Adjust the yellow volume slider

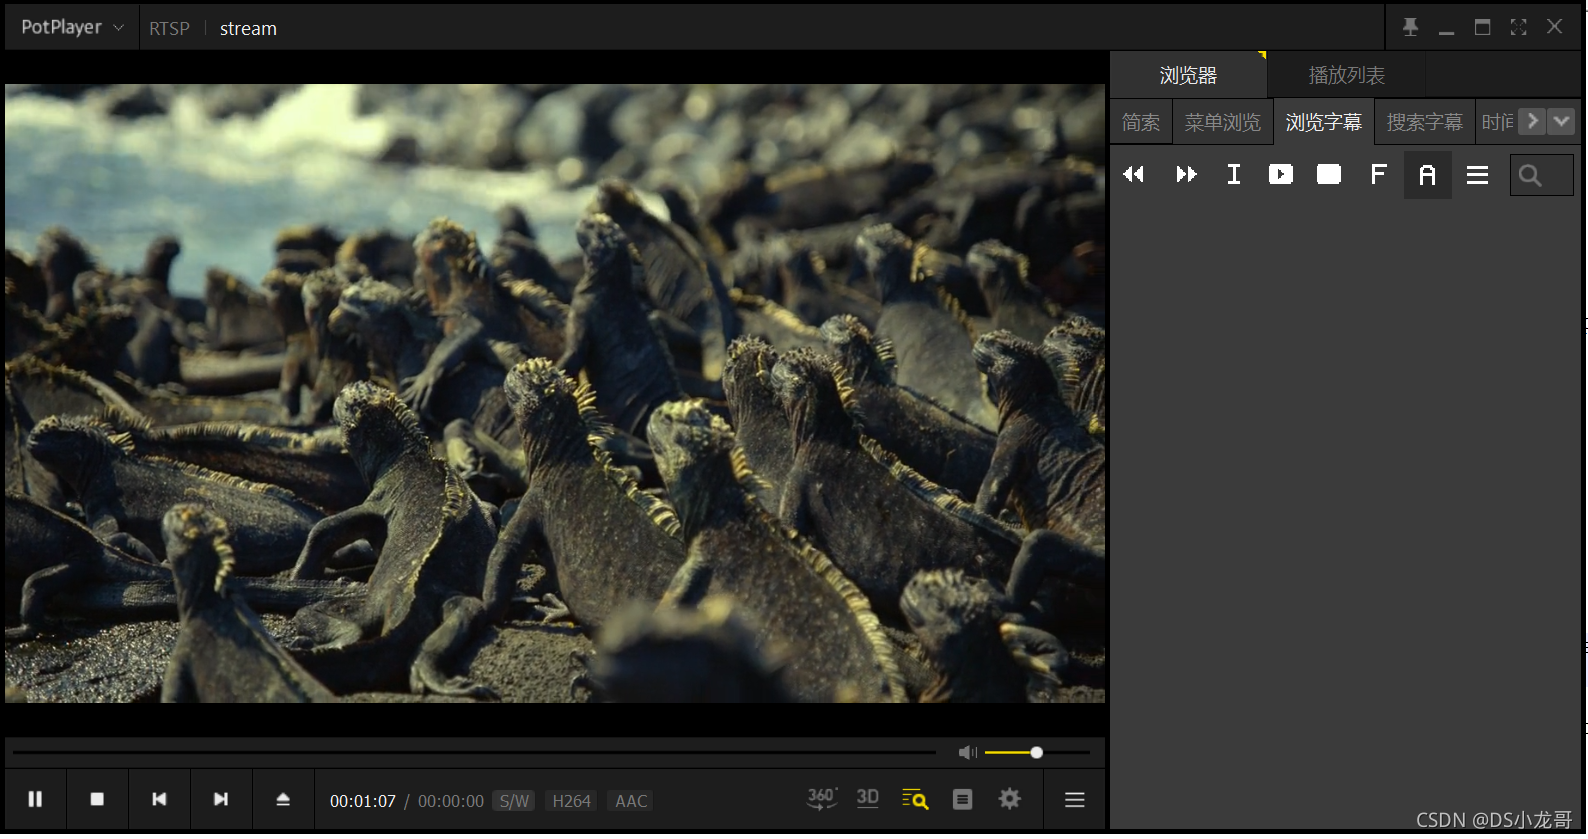[1037, 753]
